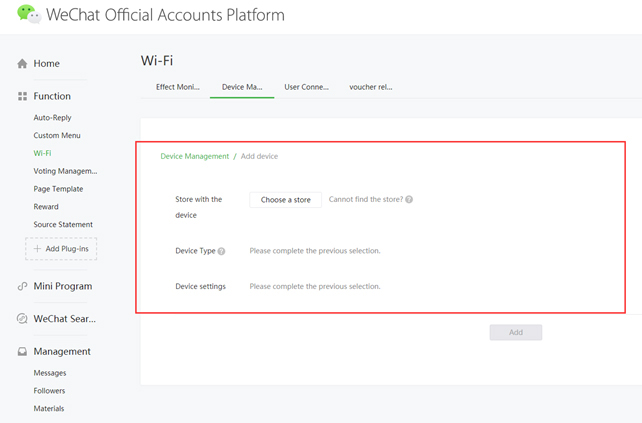This screenshot has width=642, height=423.
Task: Click the Mini Program link icon
Action: pyautogui.click(x=22, y=286)
